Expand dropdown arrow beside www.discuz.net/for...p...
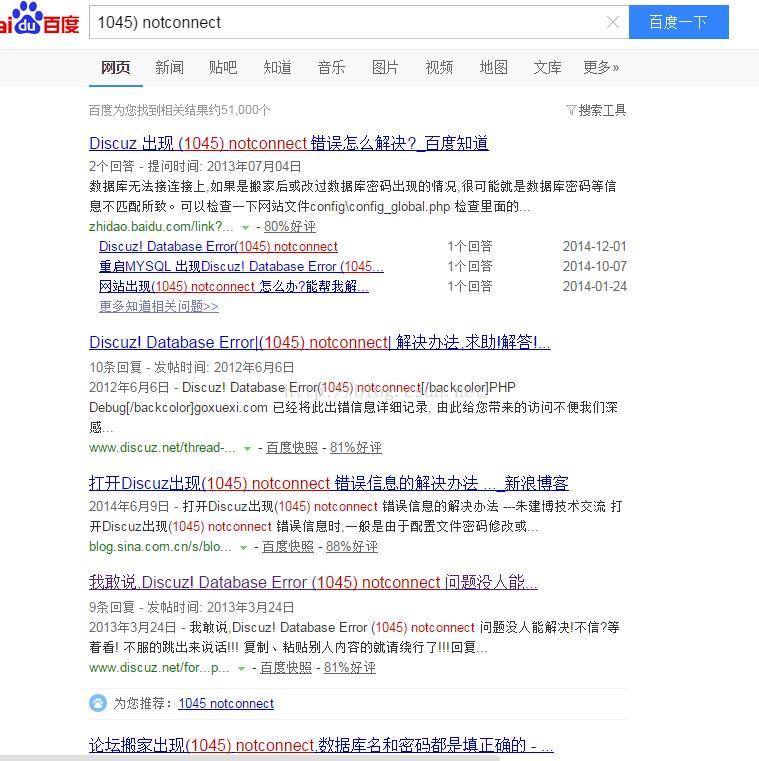 pyautogui.click(x=242, y=668)
